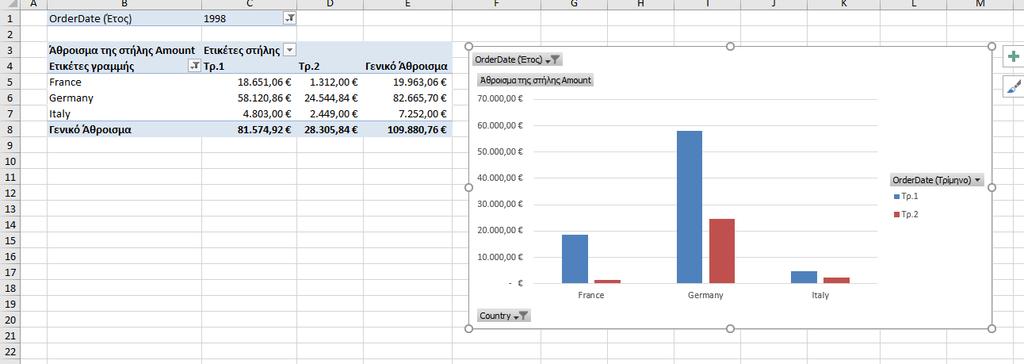
Task: Open OrderDate (Τρίμηνο) legend field button
Action: (936, 180)
